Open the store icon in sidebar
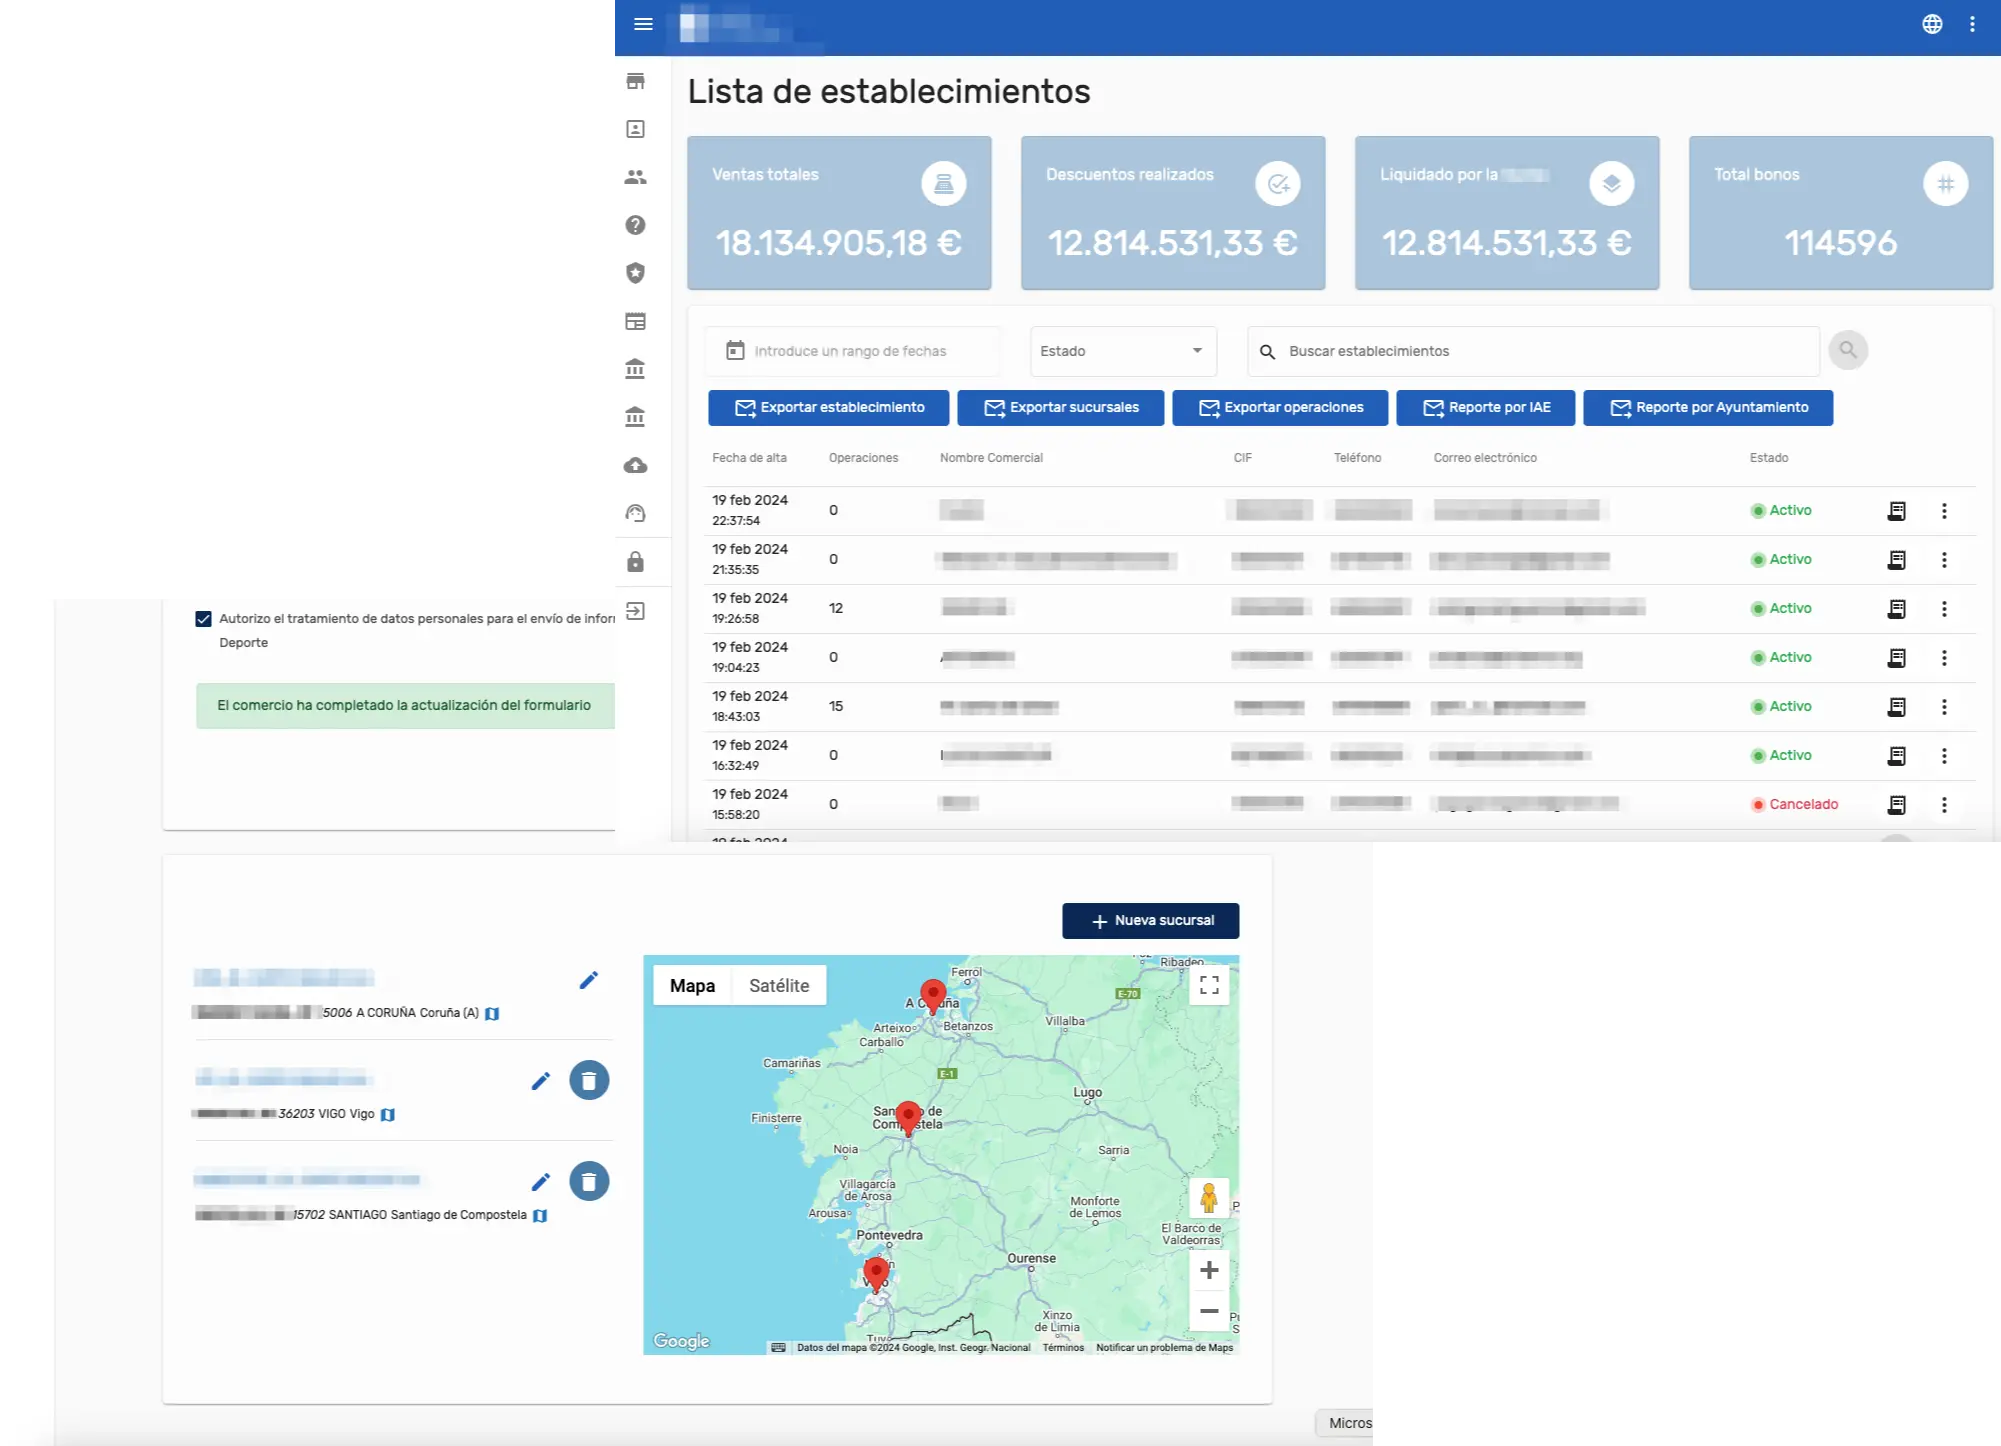 (635, 81)
